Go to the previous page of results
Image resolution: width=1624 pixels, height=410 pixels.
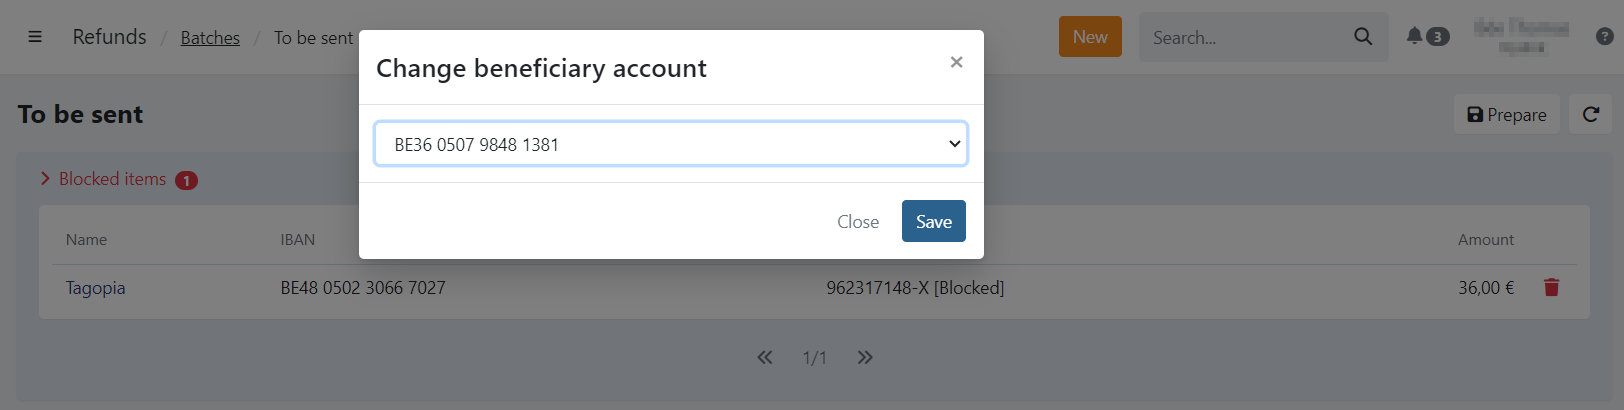(765, 357)
